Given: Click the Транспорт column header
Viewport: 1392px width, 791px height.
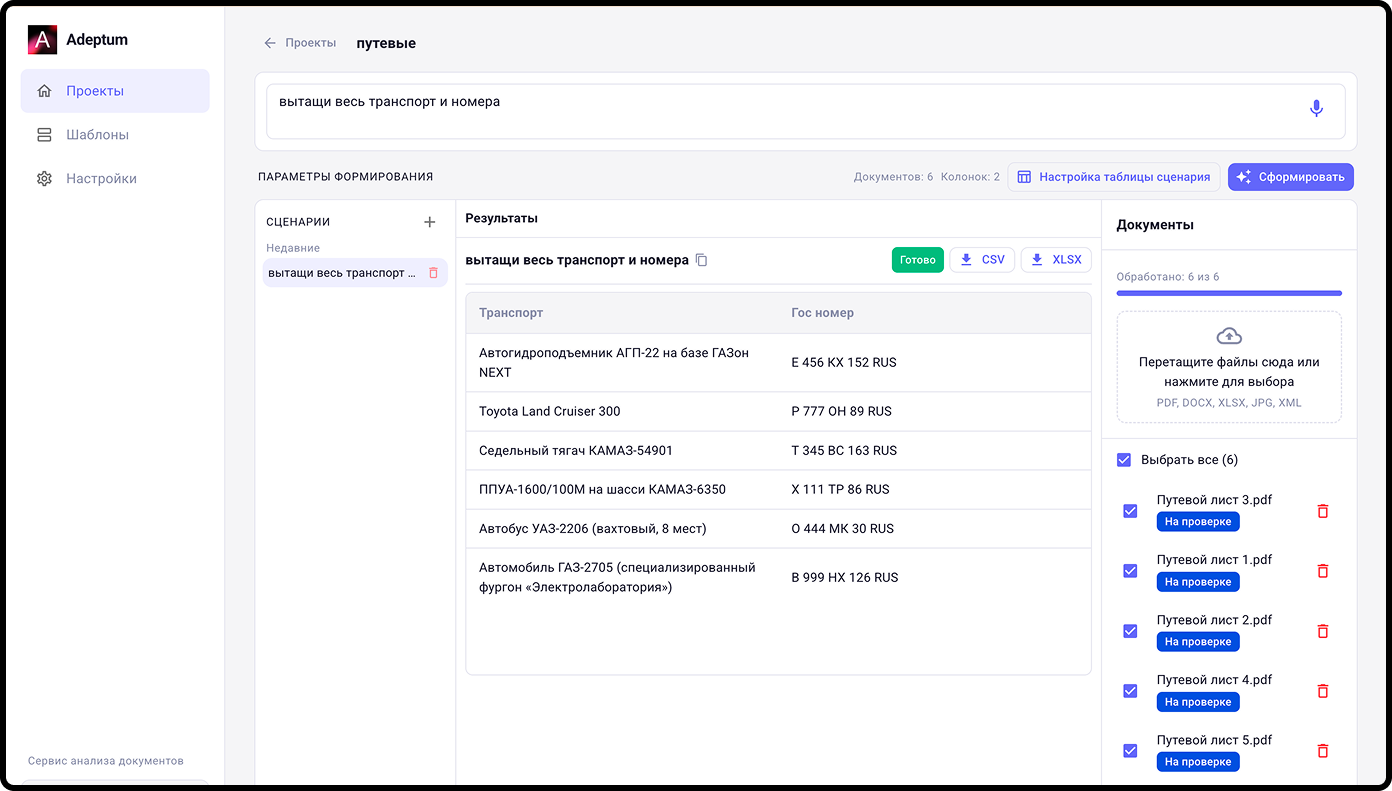Looking at the screenshot, I should coord(511,313).
